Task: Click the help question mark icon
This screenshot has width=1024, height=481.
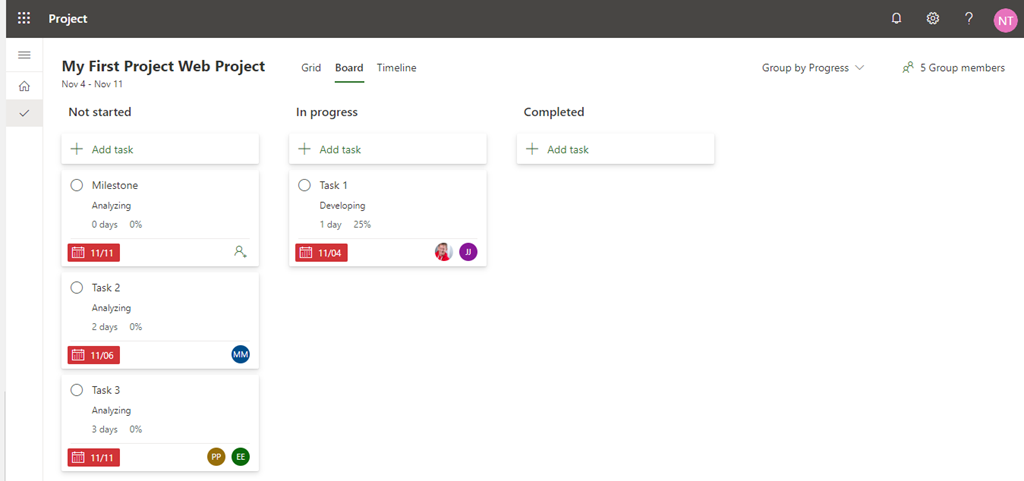Action: tap(968, 18)
